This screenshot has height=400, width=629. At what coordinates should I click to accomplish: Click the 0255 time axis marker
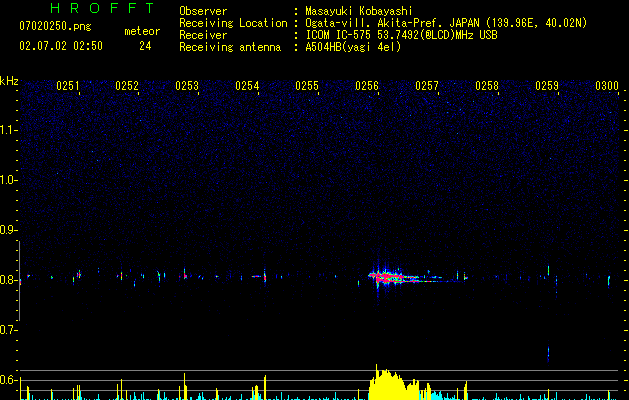(x=307, y=86)
